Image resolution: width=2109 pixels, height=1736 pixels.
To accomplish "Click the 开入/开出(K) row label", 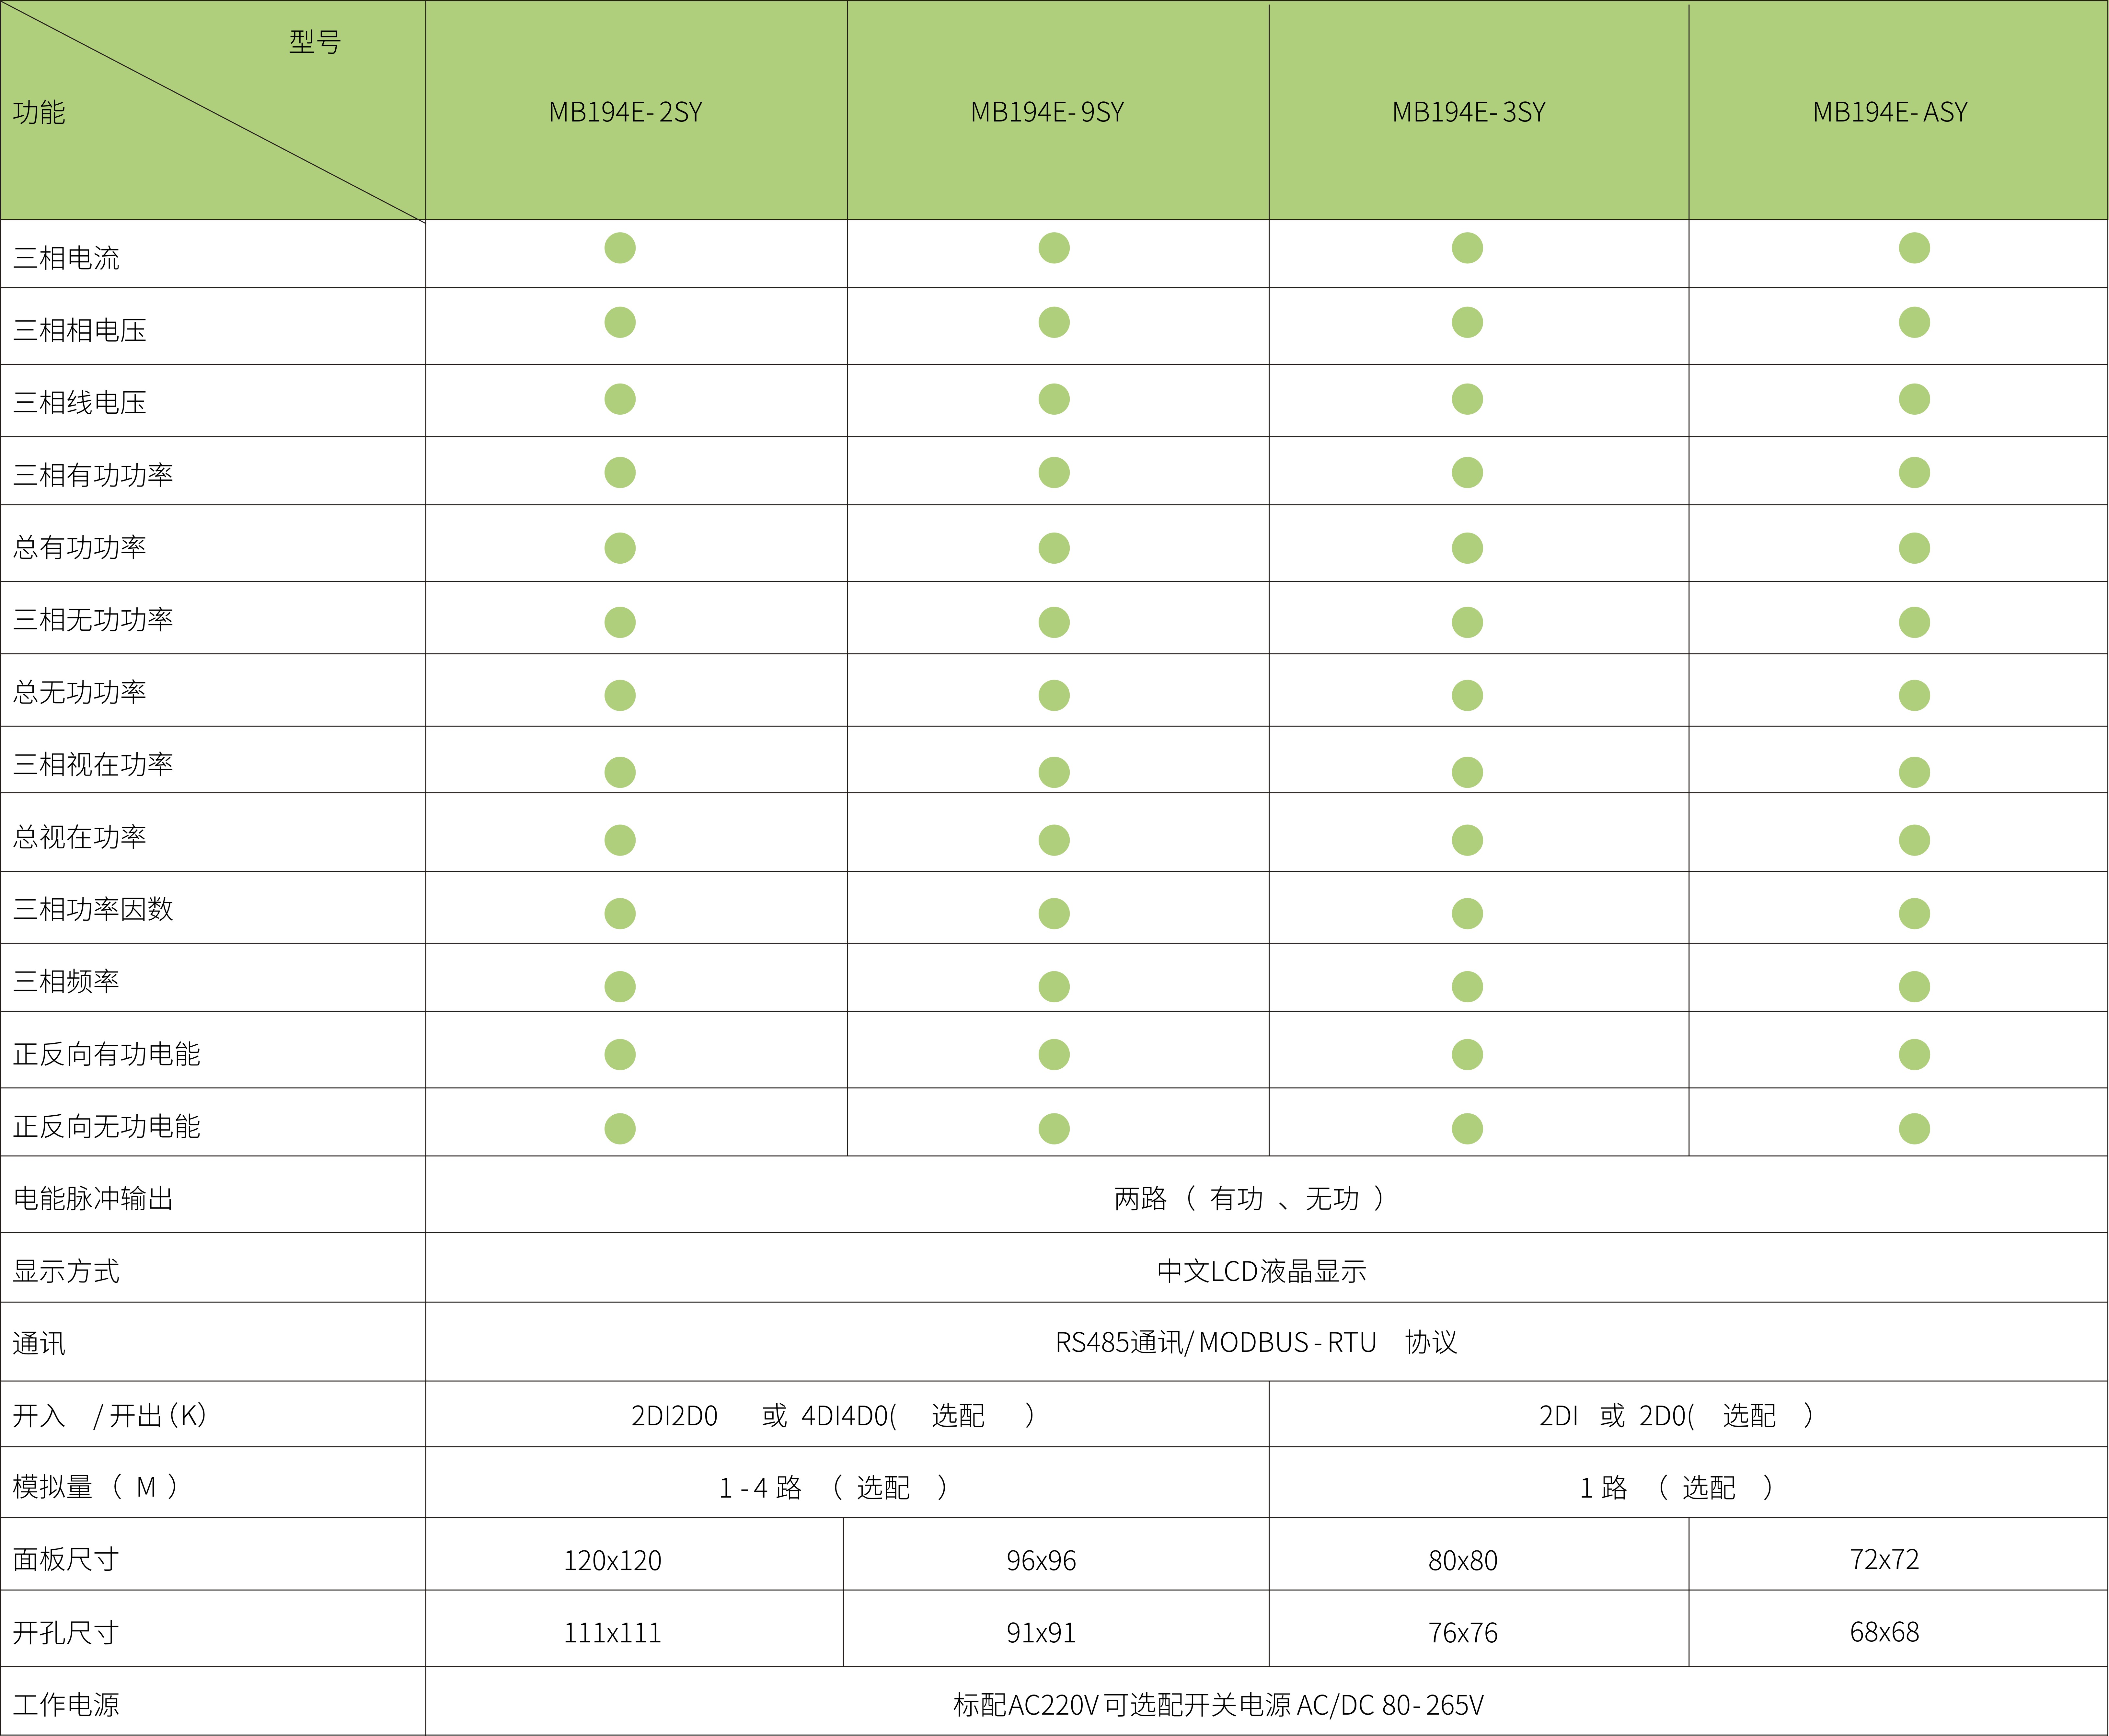I will pyautogui.click(x=110, y=1415).
